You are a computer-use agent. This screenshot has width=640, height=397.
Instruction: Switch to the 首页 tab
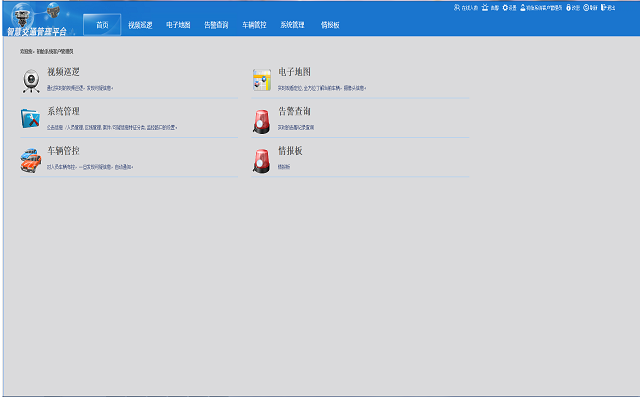tap(102, 25)
